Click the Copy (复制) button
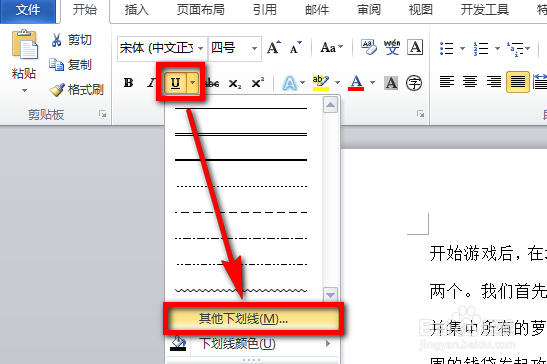Screen dimensions: 547x364 (70, 65)
